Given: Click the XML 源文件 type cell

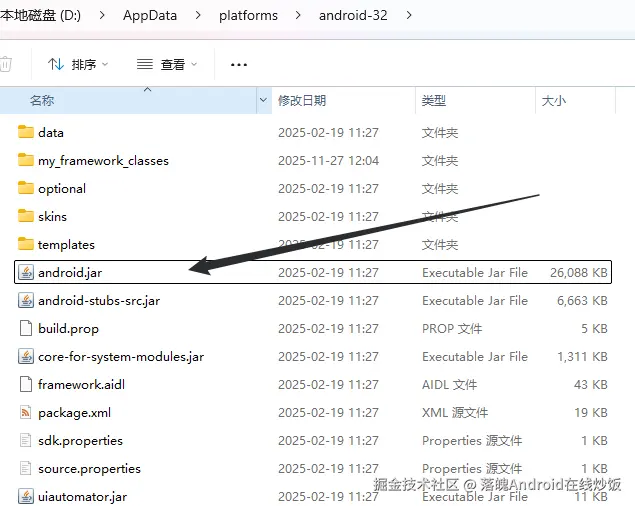Looking at the screenshot, I should [x=455, y=412].
